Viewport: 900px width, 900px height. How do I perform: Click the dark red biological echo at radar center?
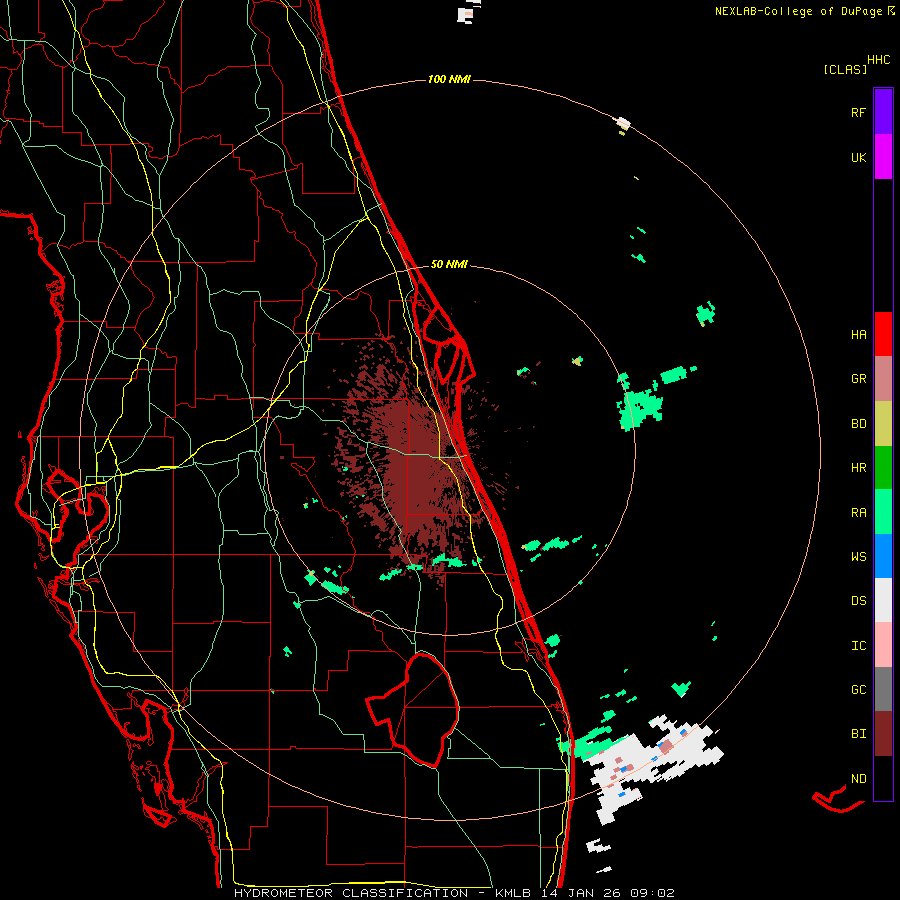pyautogui.click(x=422, y=459)
